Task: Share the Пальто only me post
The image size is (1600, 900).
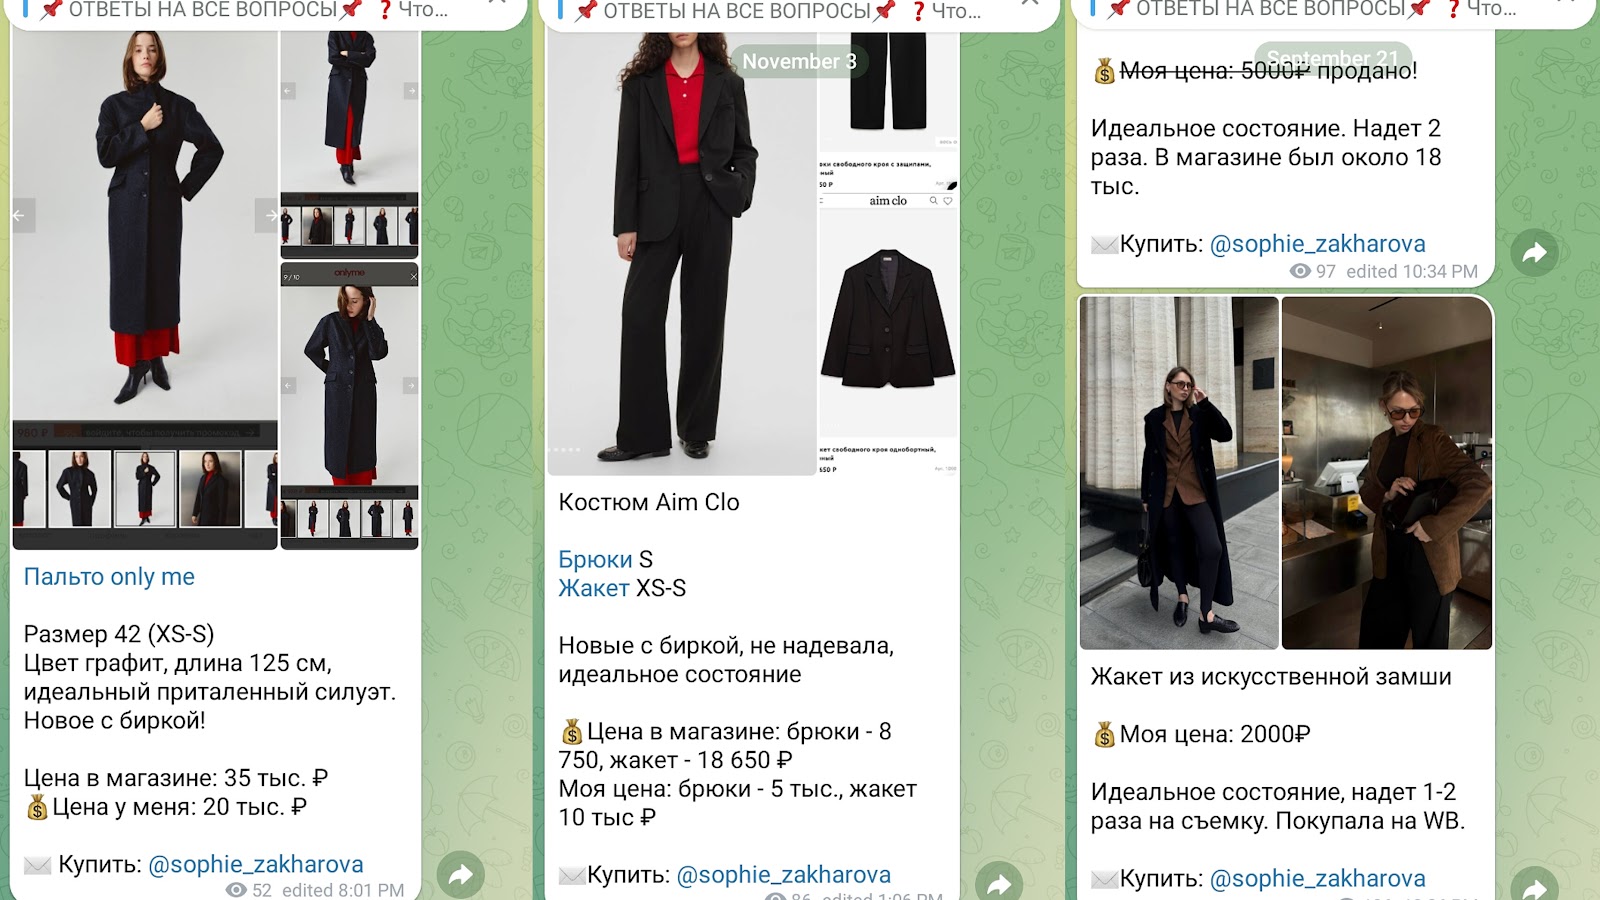Action: [x=460, y=876]
